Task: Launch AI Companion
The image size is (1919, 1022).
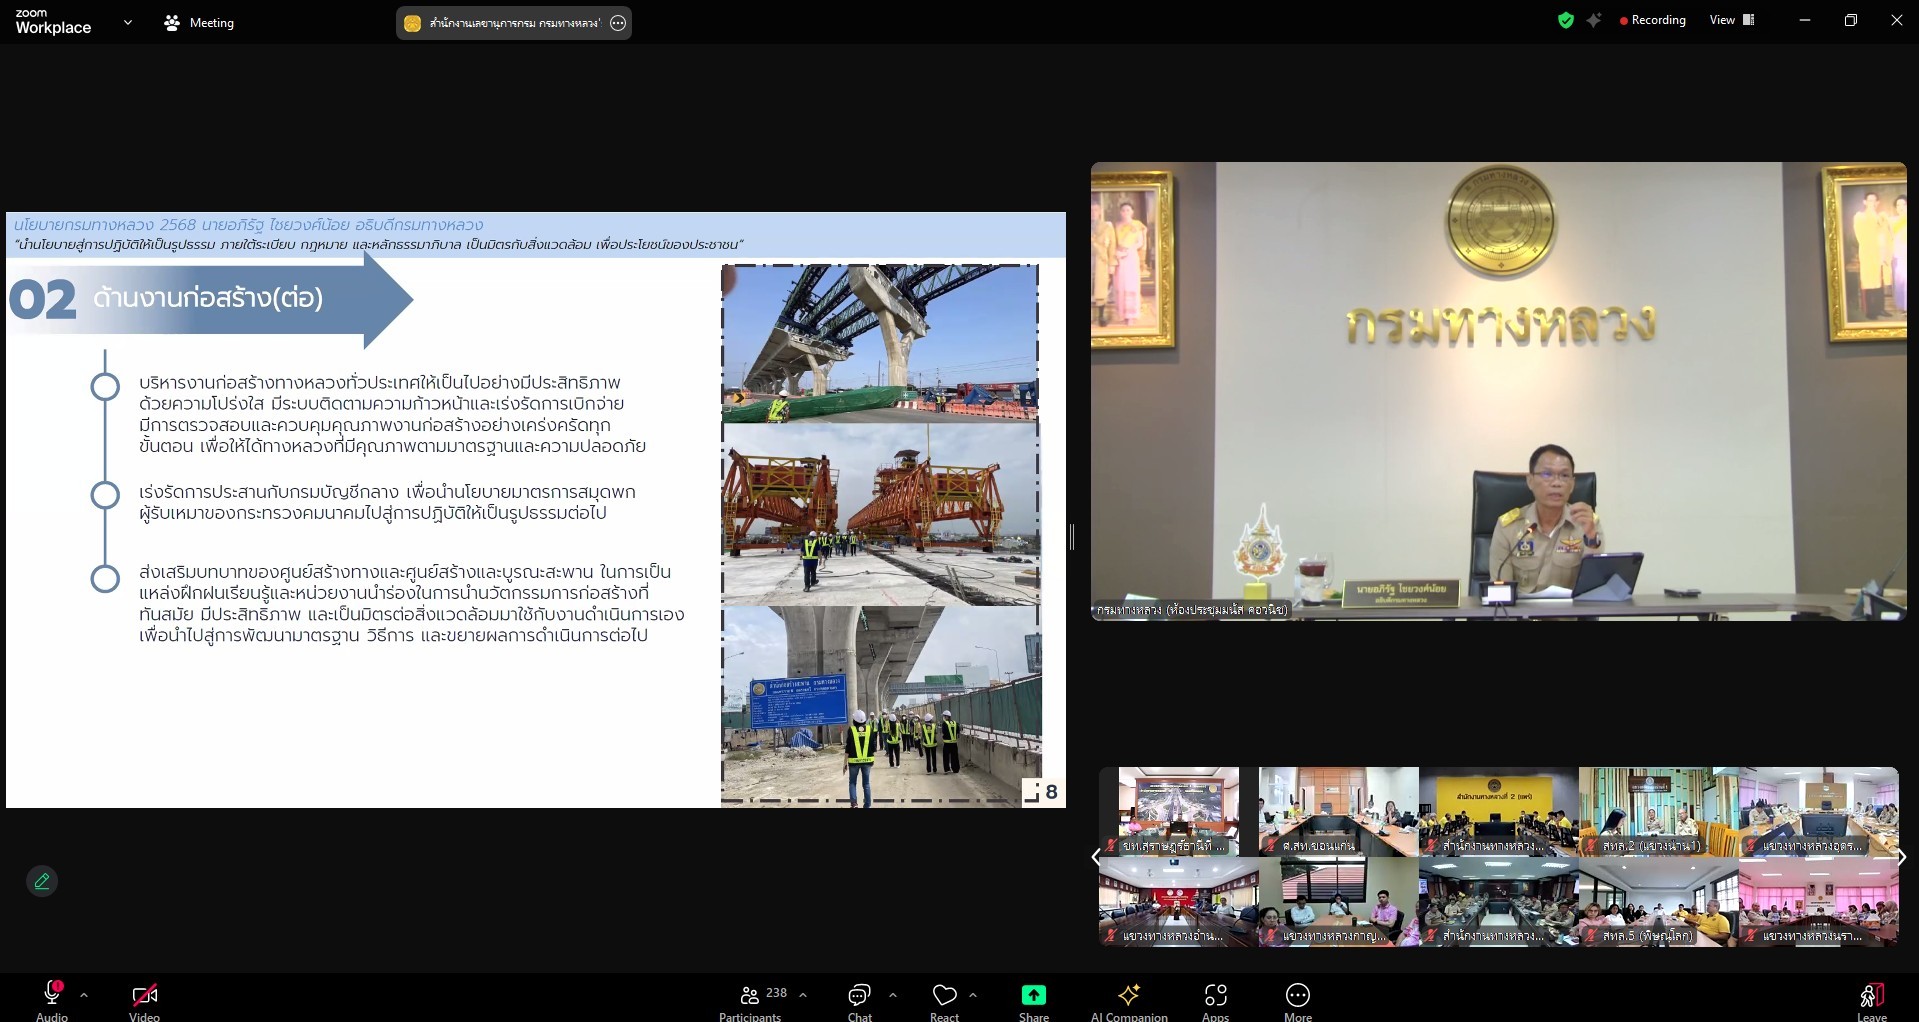Action: pyautogui.click(x=1128, y=998)
